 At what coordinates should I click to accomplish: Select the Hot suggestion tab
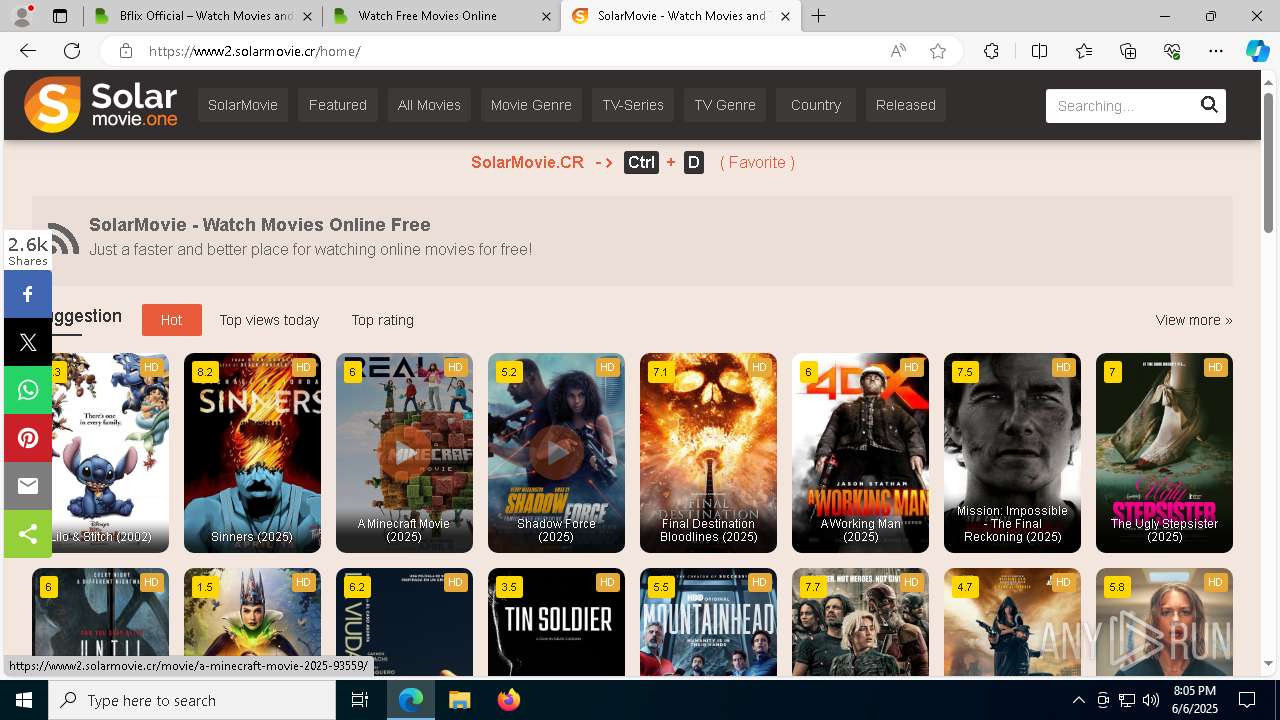pos(171,320)
